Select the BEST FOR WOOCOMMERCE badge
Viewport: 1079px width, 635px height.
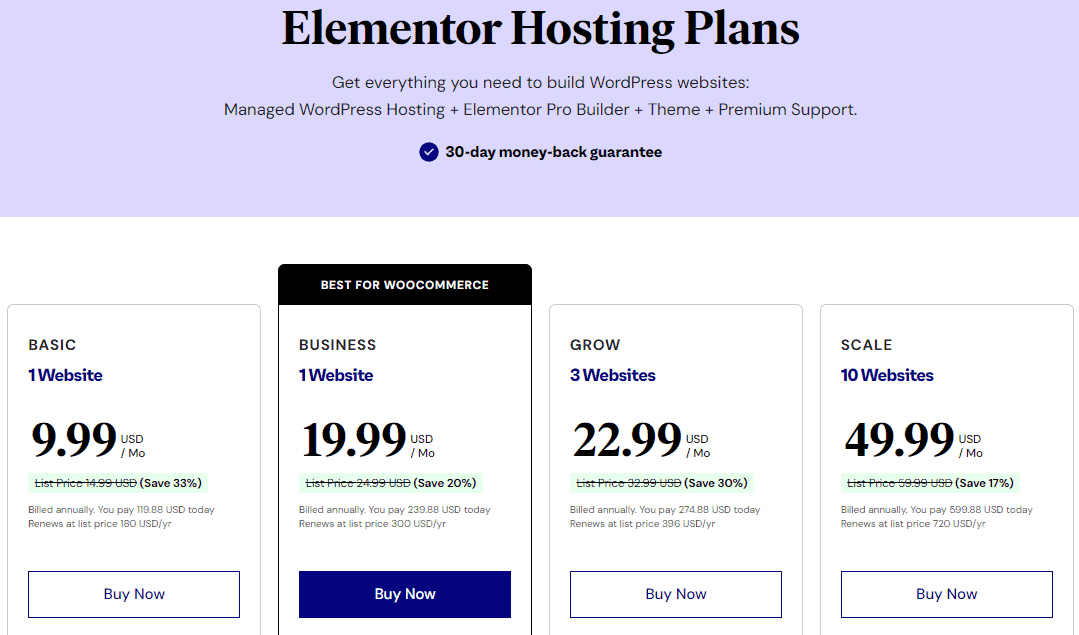tap(404, 284)
